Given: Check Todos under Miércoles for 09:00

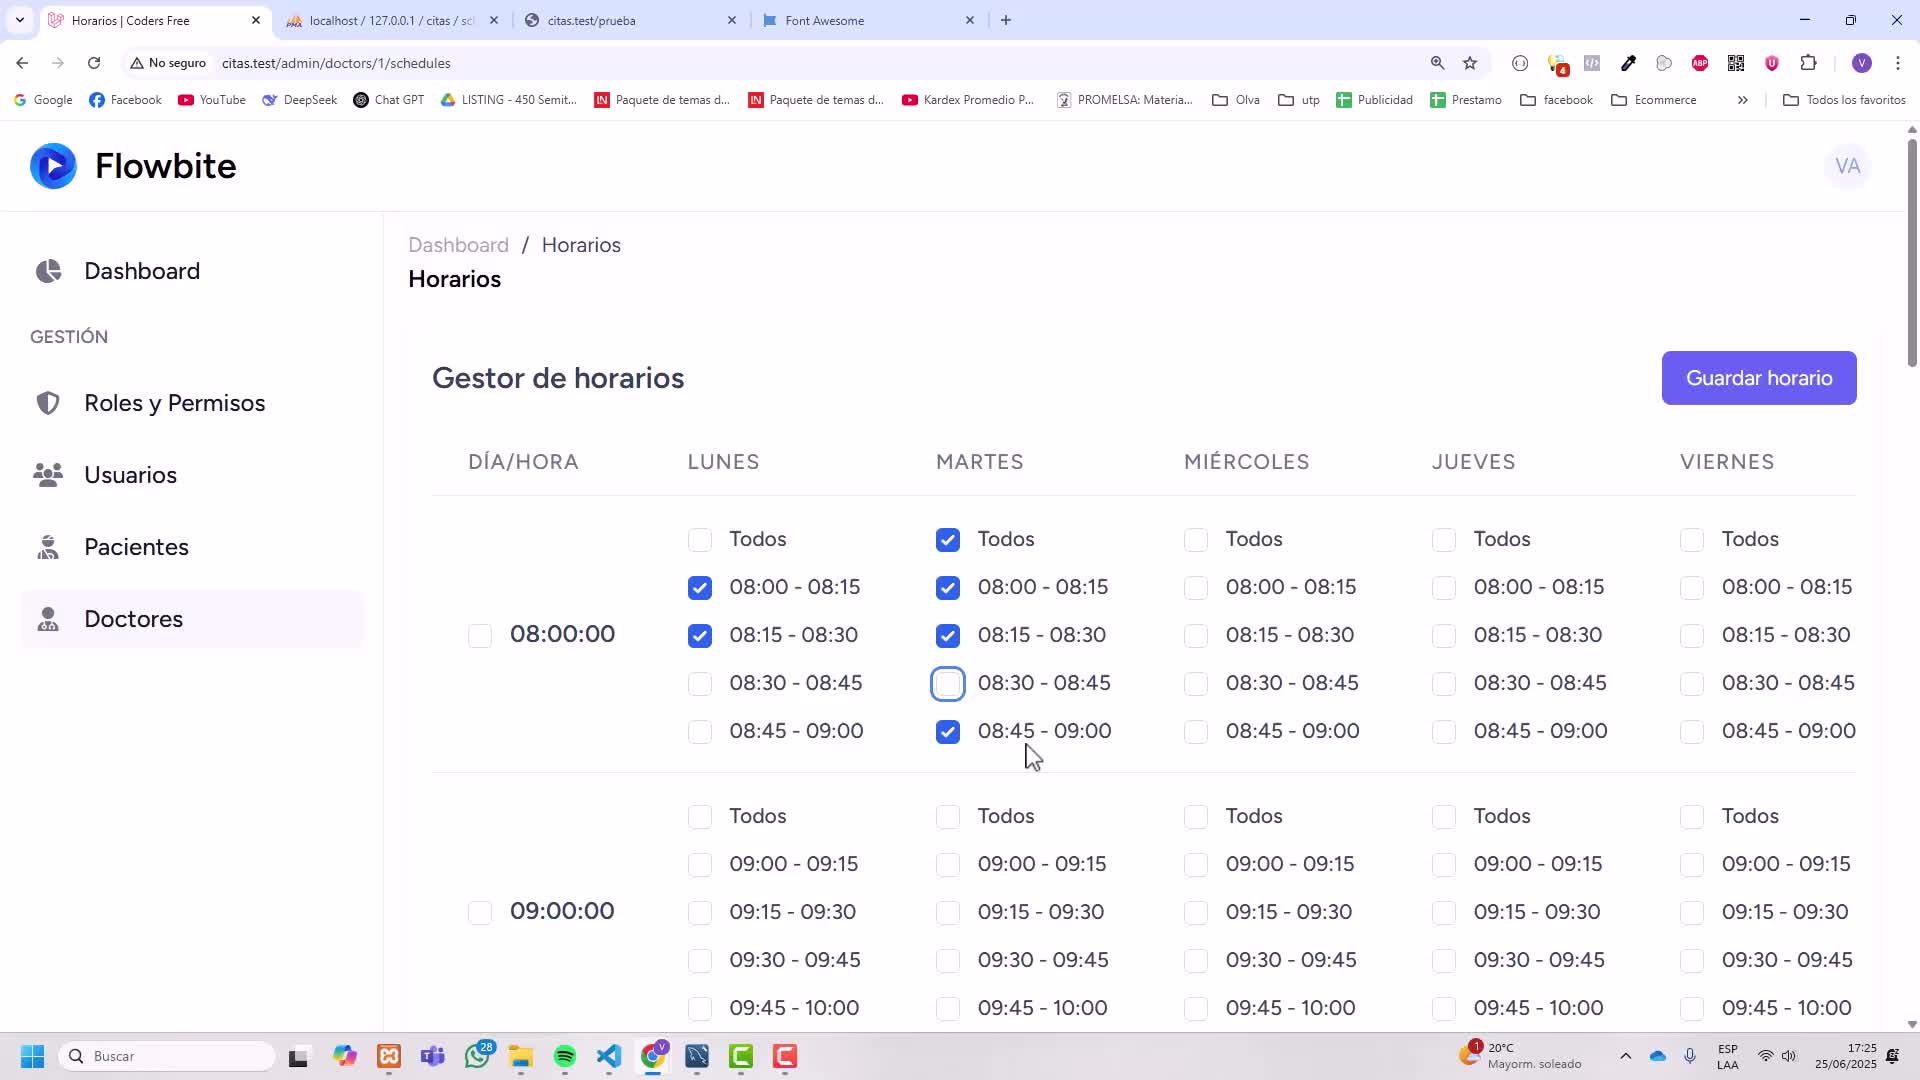Looking at the screenshot, I should coord(1196,817).
